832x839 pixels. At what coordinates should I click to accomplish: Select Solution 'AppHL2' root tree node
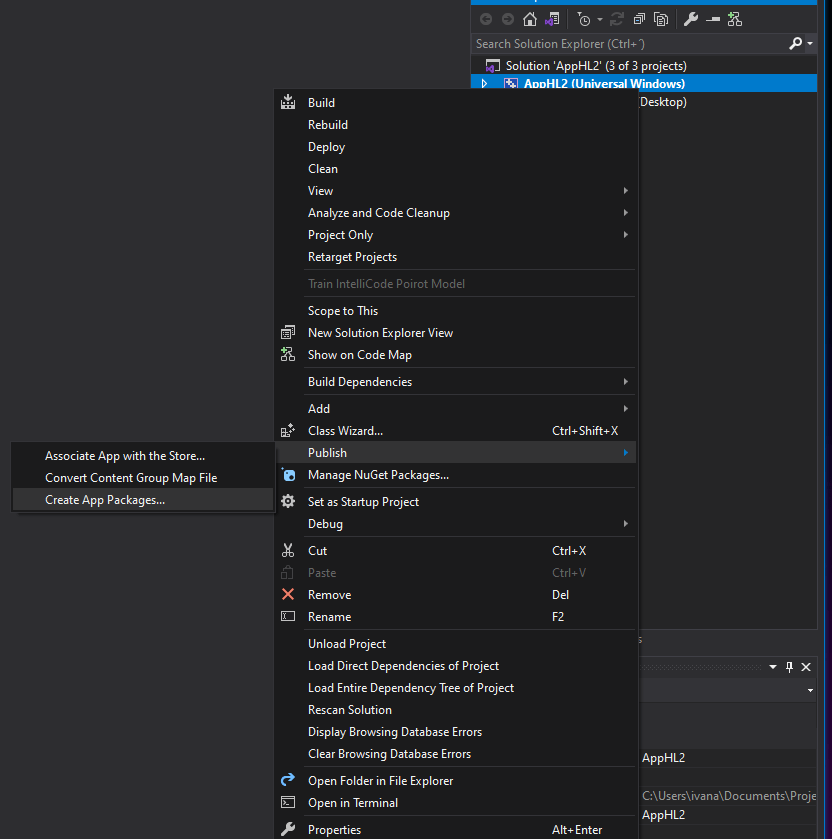point(595,66)
